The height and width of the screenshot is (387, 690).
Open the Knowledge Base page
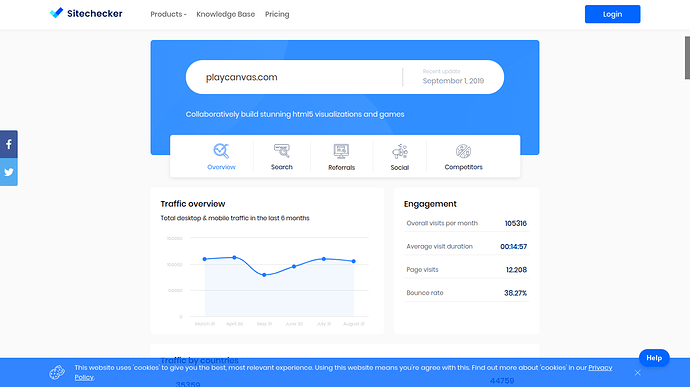pos(225,14)
